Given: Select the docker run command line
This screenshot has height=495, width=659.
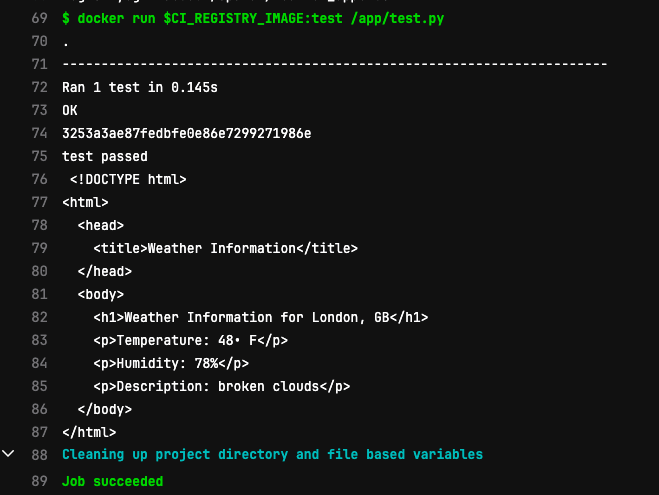Looking at the screenshot, I should [253, 18].
